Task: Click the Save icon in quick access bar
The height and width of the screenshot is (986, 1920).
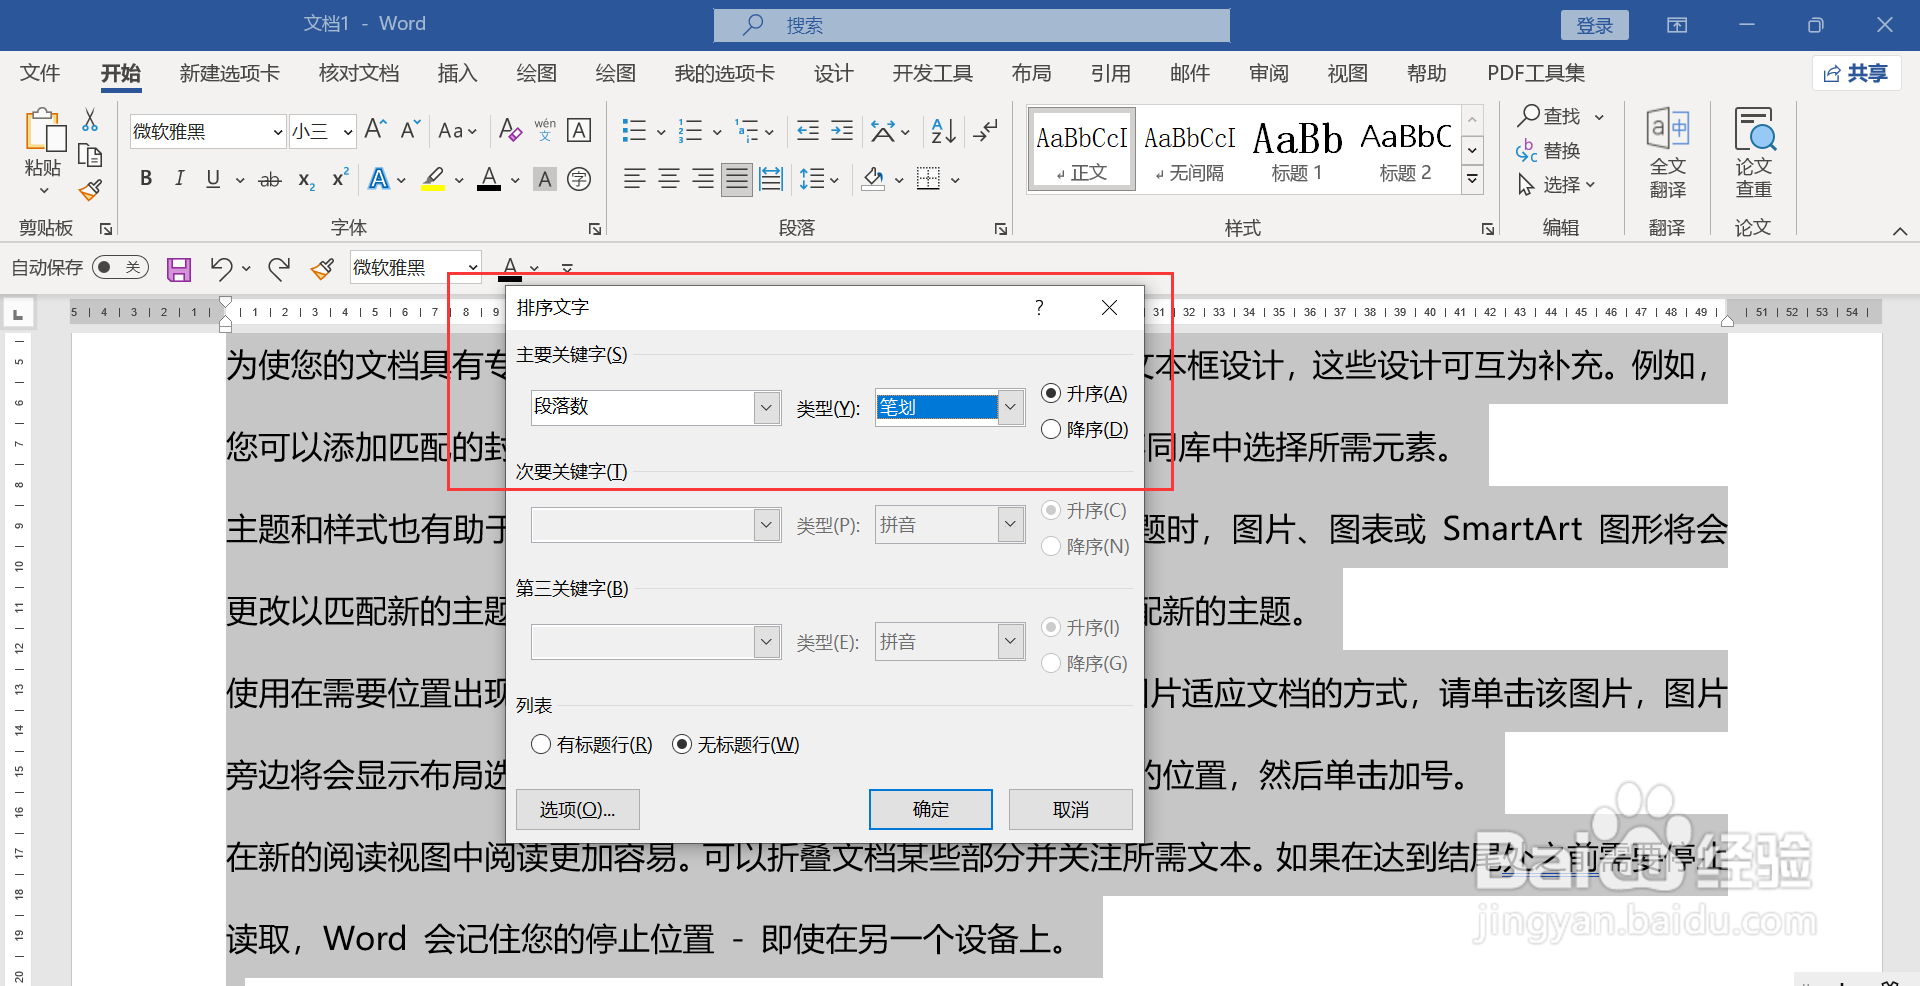Action: [x=179, y=269]
